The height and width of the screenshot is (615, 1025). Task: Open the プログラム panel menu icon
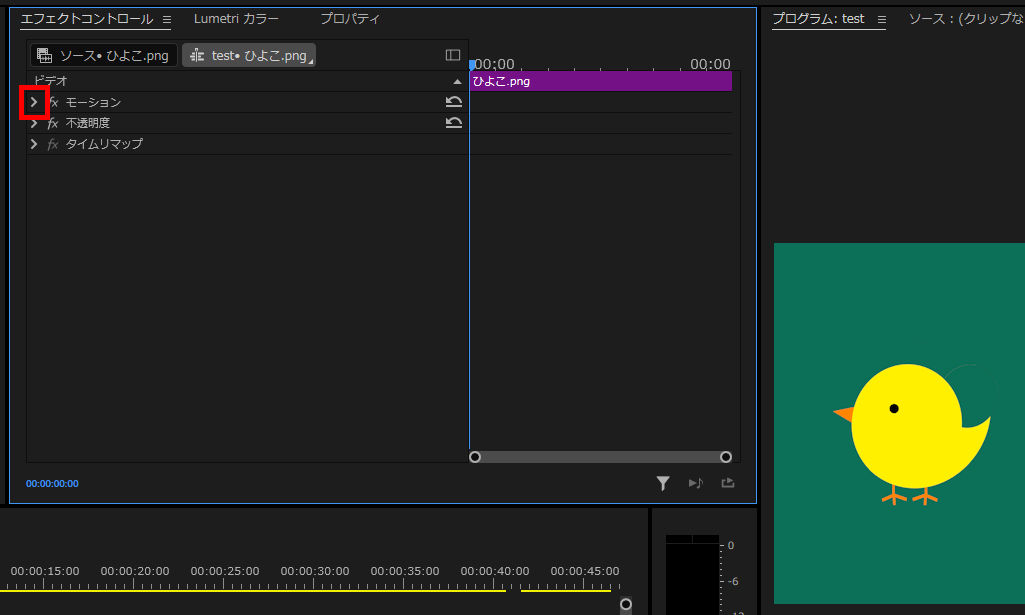[882, 20]
